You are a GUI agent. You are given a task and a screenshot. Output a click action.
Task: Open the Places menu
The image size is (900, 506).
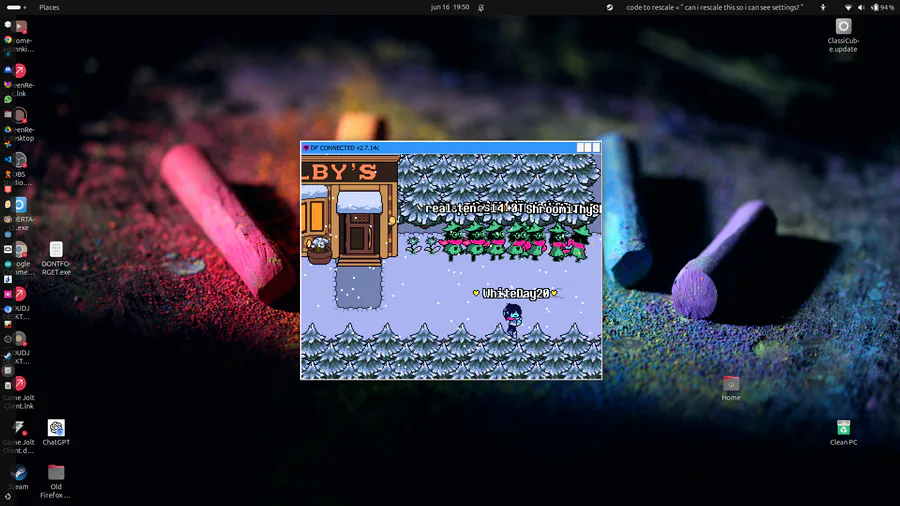(49, 7)
